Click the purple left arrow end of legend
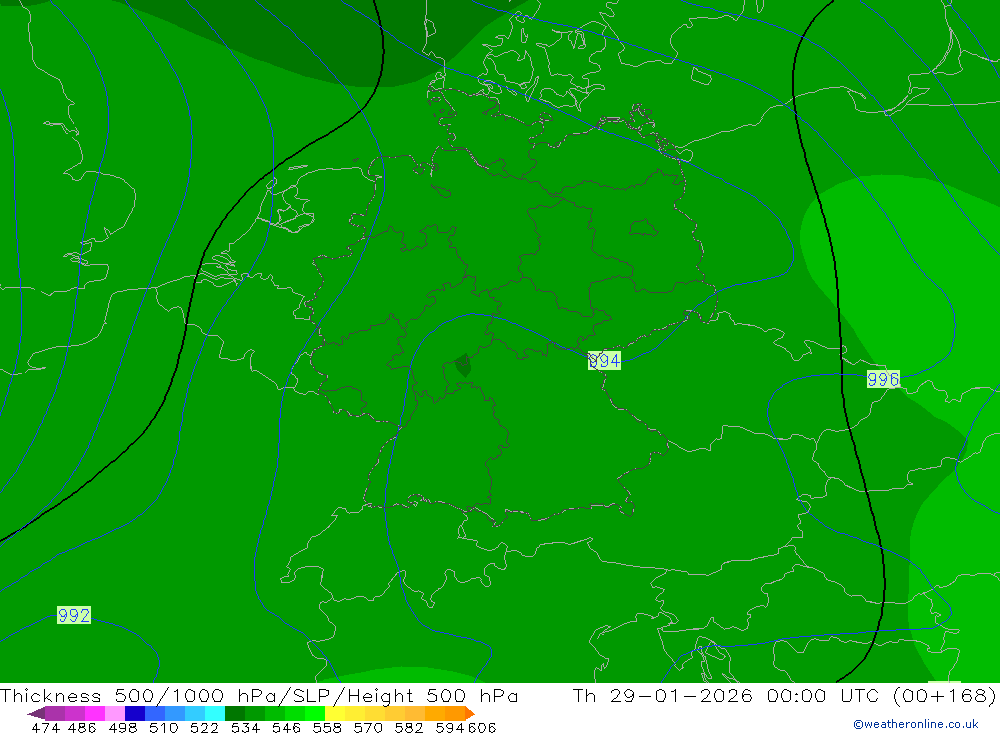1000x733 pixels. tap(37, 713)
